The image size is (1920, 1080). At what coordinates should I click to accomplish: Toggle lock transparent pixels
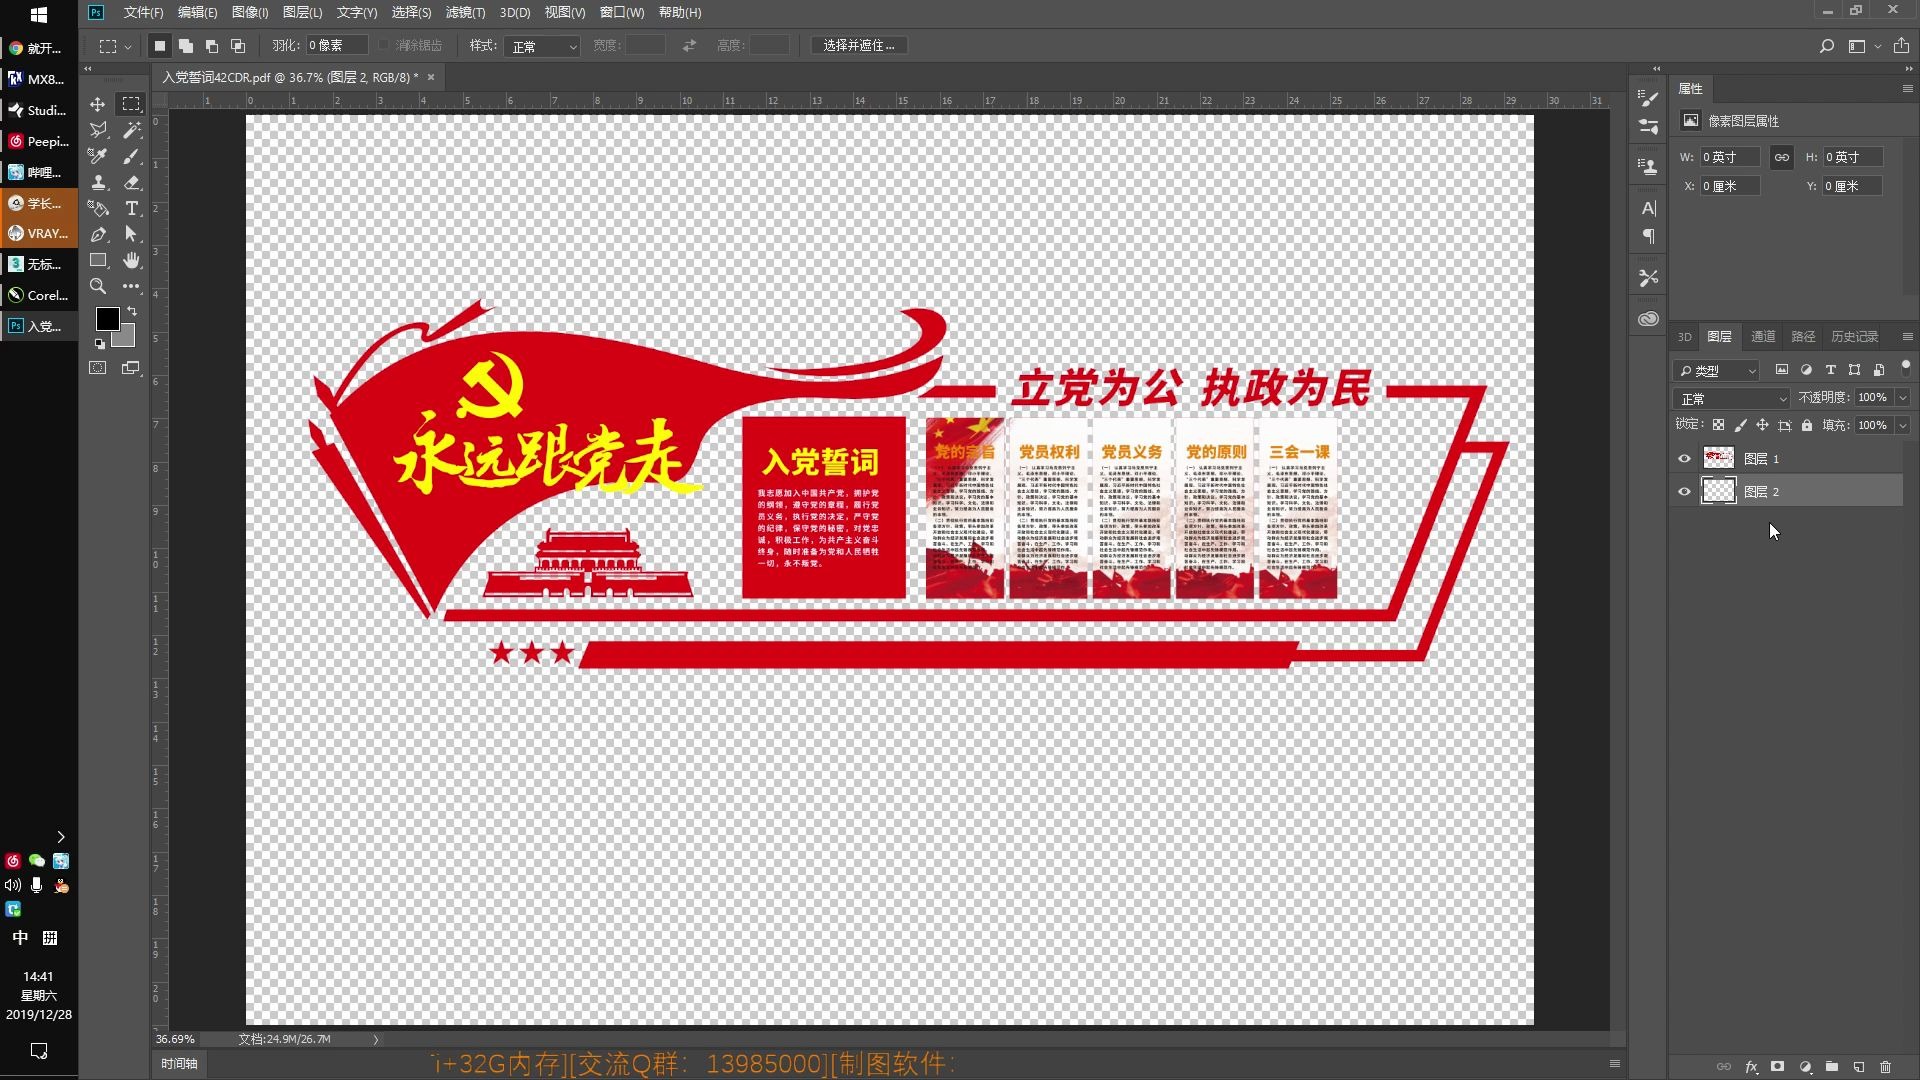point(1718,425)
